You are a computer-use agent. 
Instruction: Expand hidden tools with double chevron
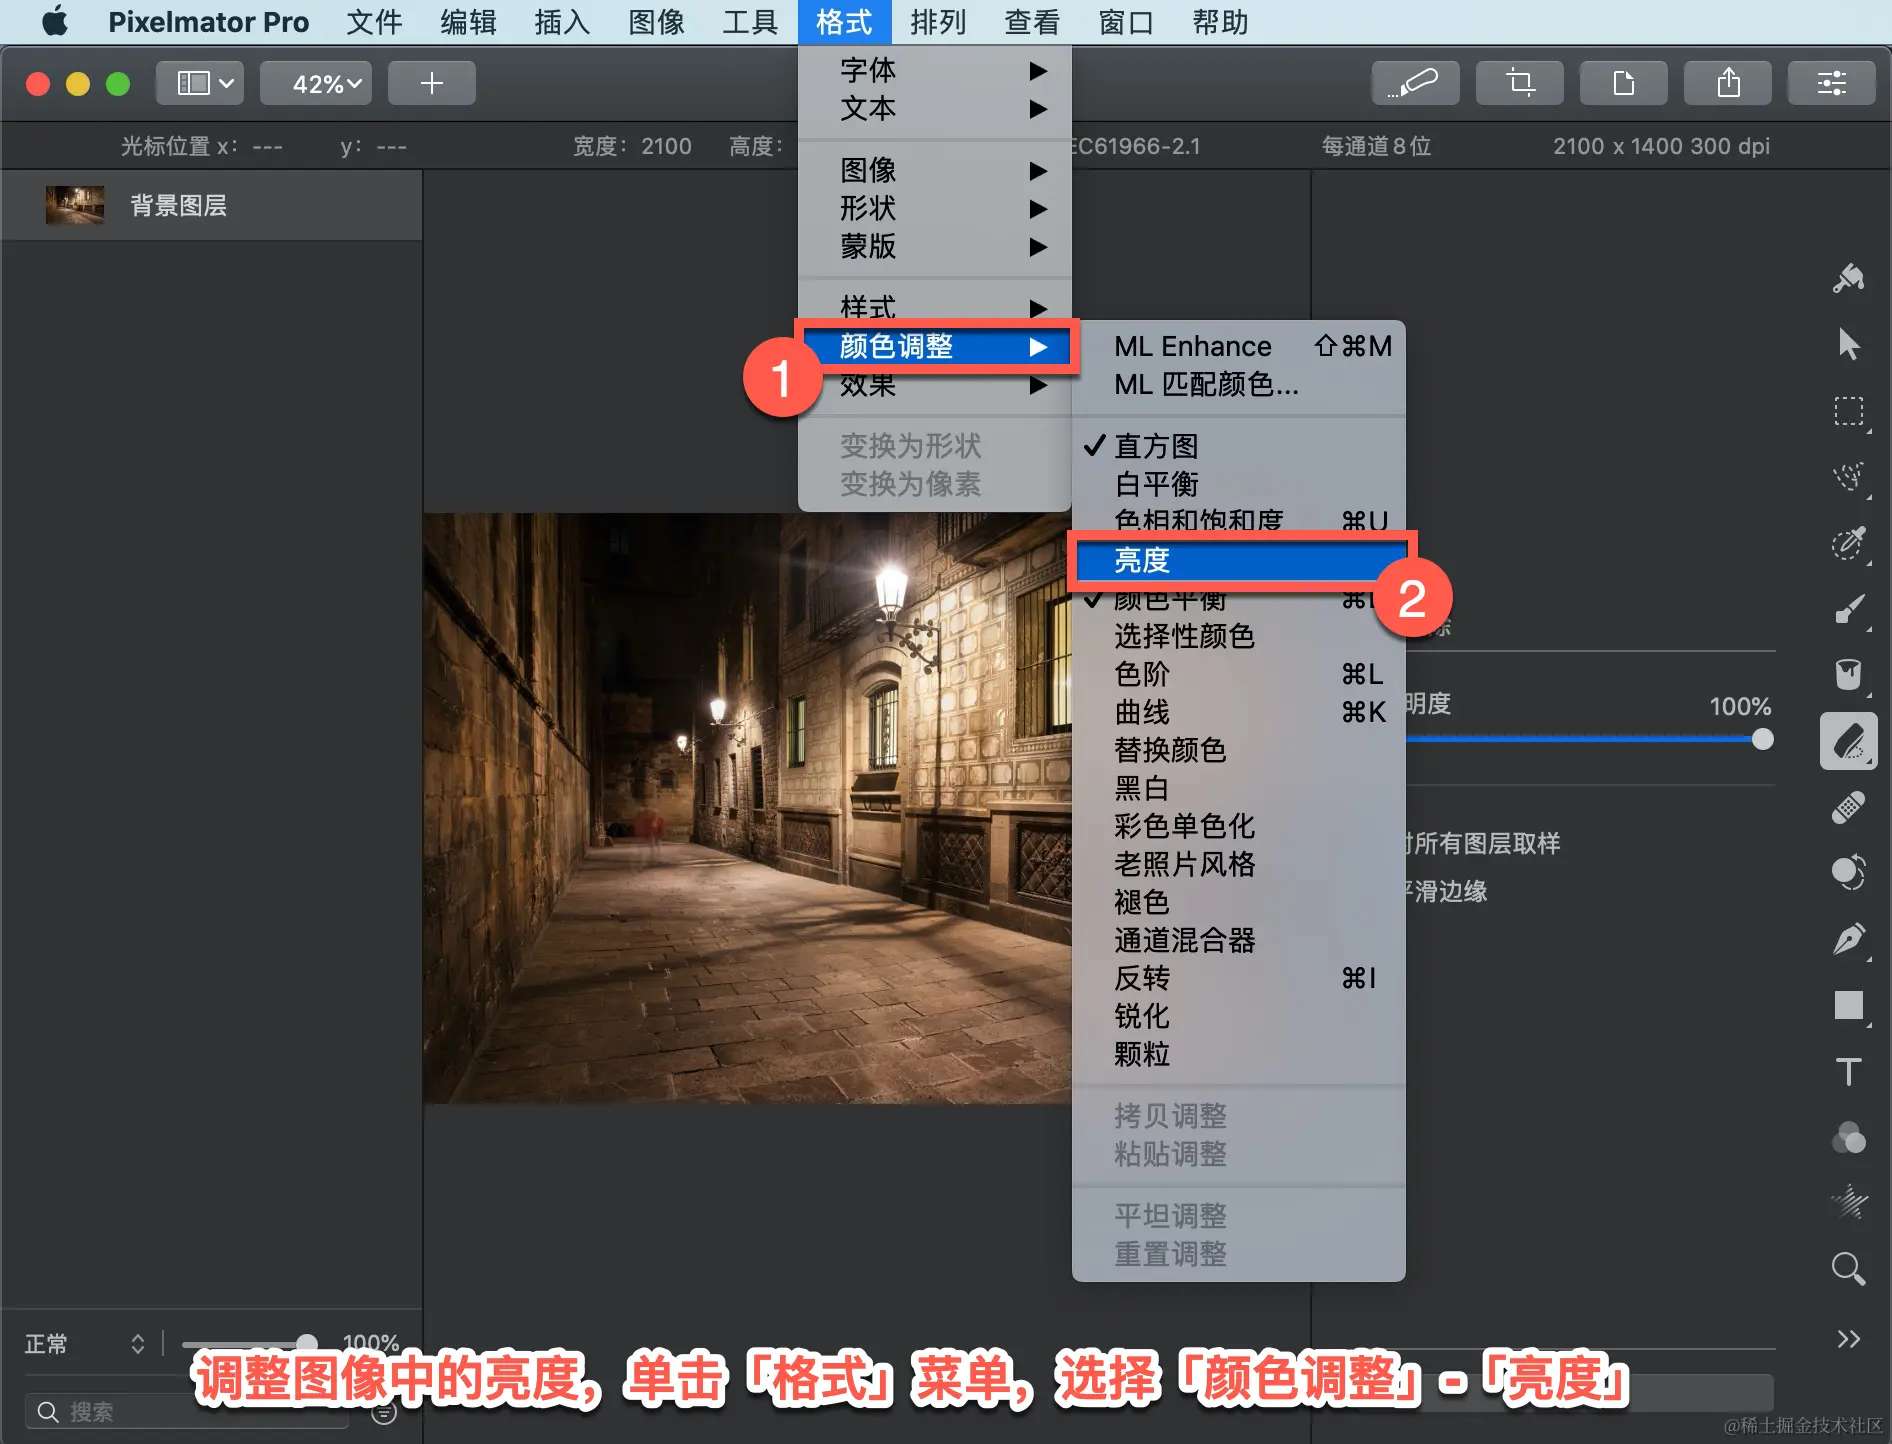(1848, 1339)
